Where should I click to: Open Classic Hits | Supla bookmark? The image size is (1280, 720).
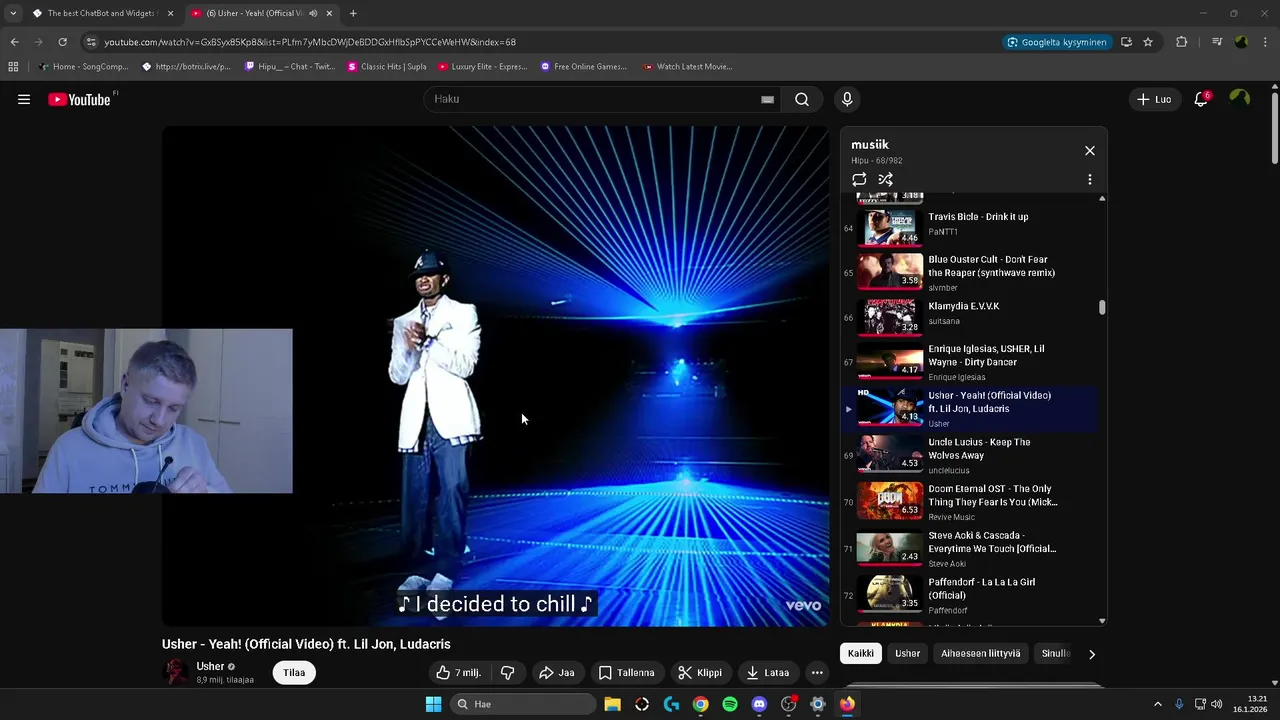[387, 67]
